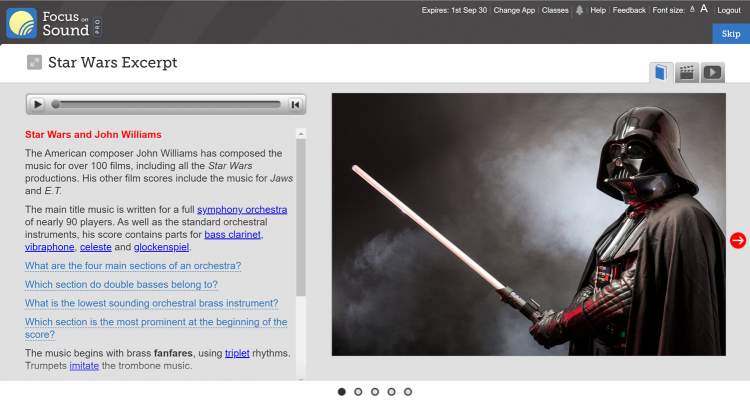Select the fourth page indicator dot

[391, 391]
